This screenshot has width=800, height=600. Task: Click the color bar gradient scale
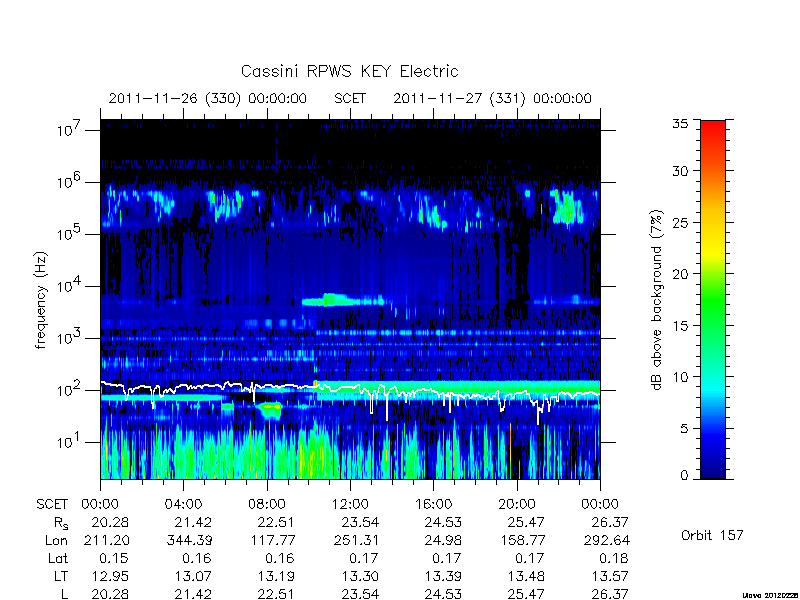point(713,299)
